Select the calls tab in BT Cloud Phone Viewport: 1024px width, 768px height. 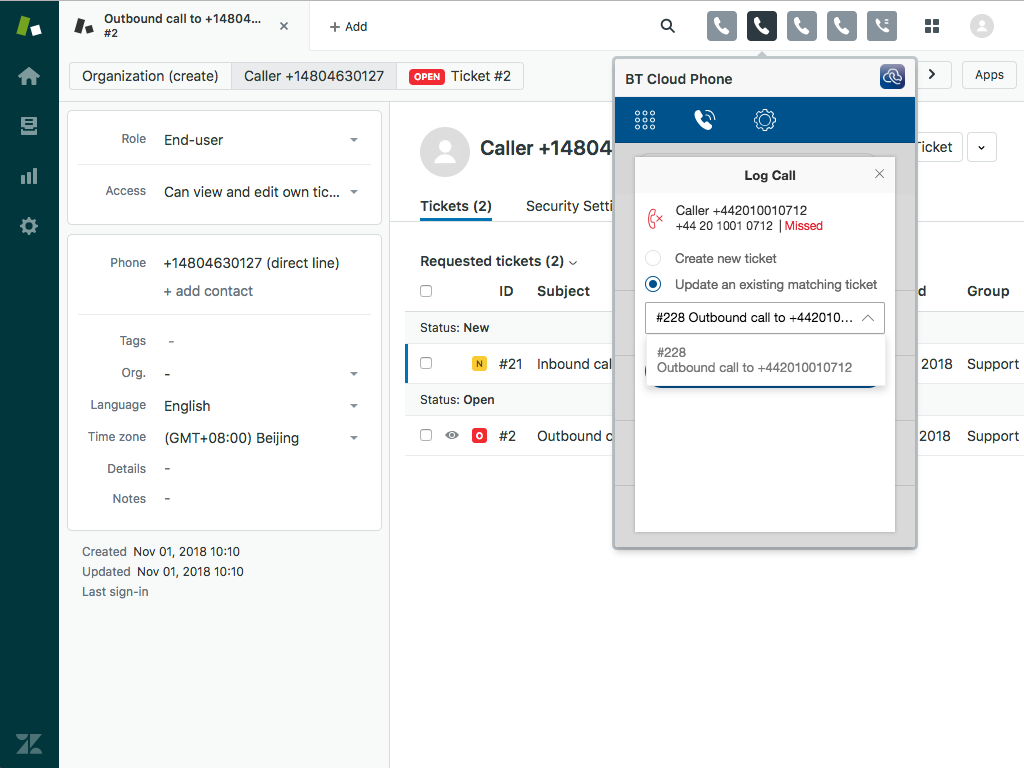(704, 119)
